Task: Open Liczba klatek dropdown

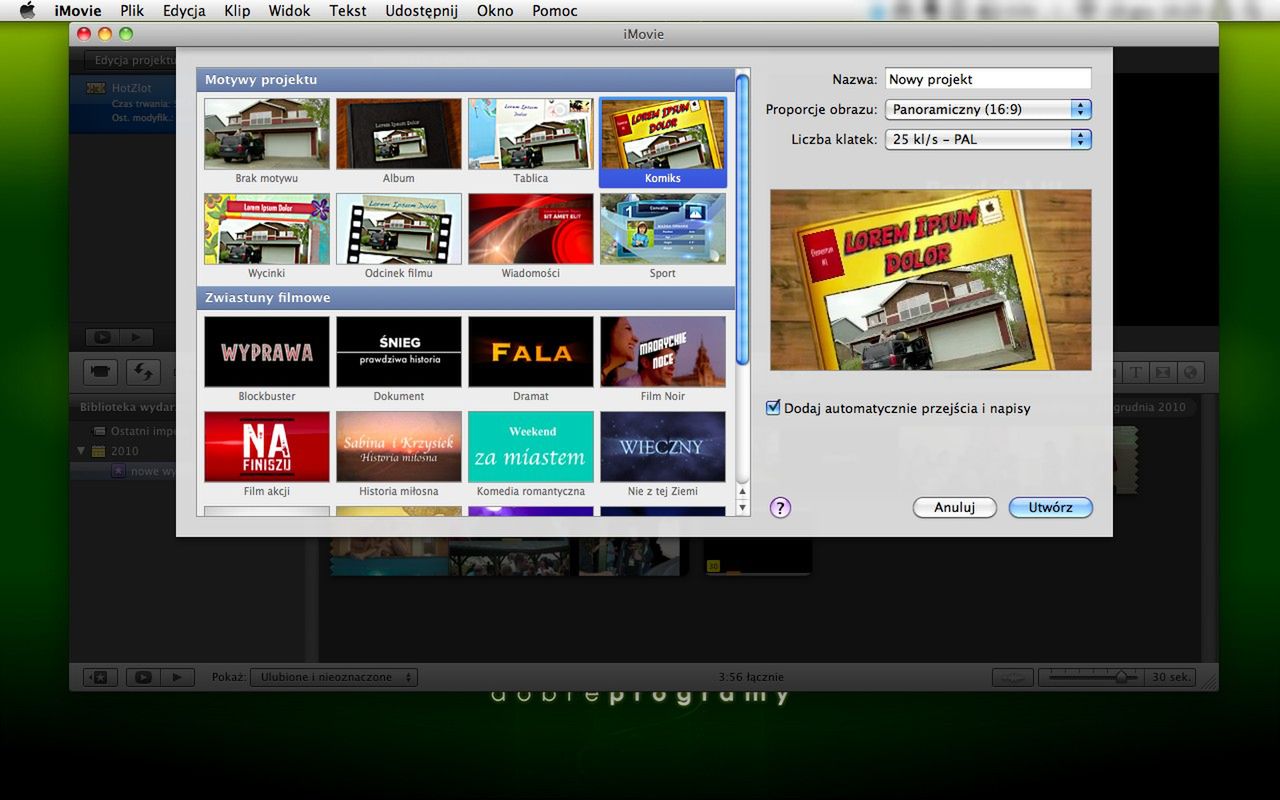Action: click(988, 139)
